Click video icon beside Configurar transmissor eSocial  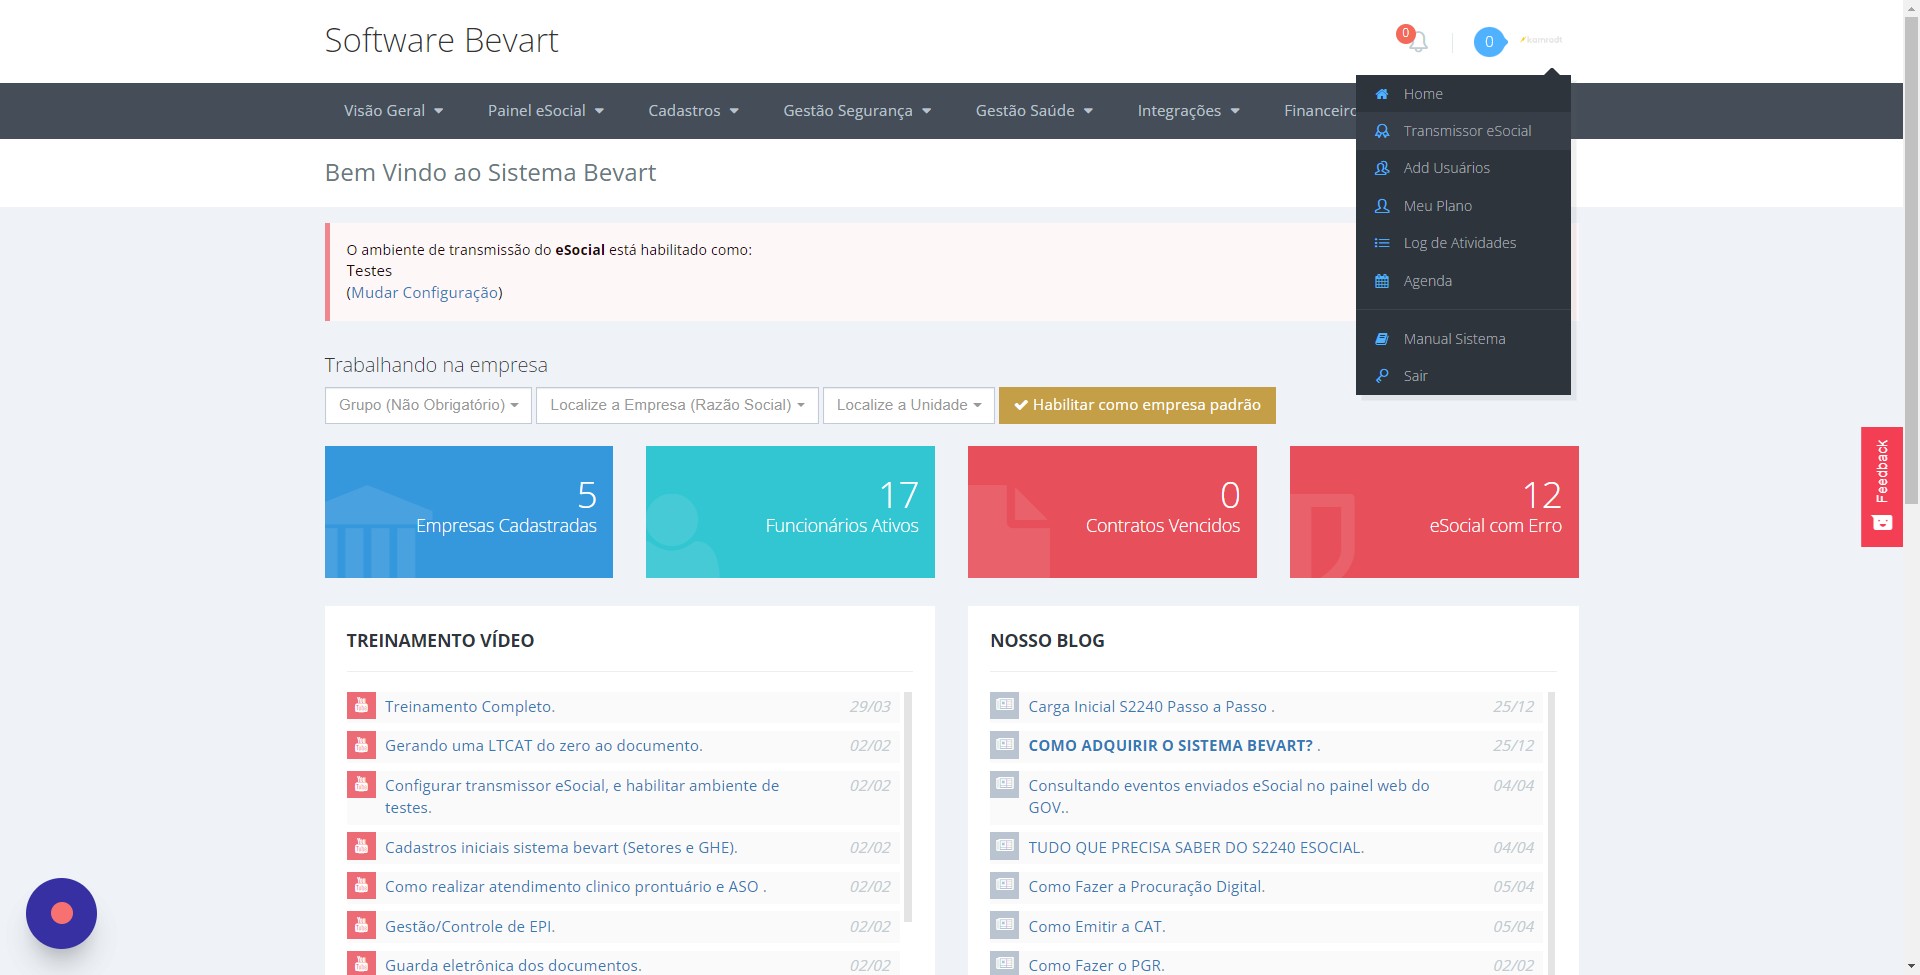point(361,785)
